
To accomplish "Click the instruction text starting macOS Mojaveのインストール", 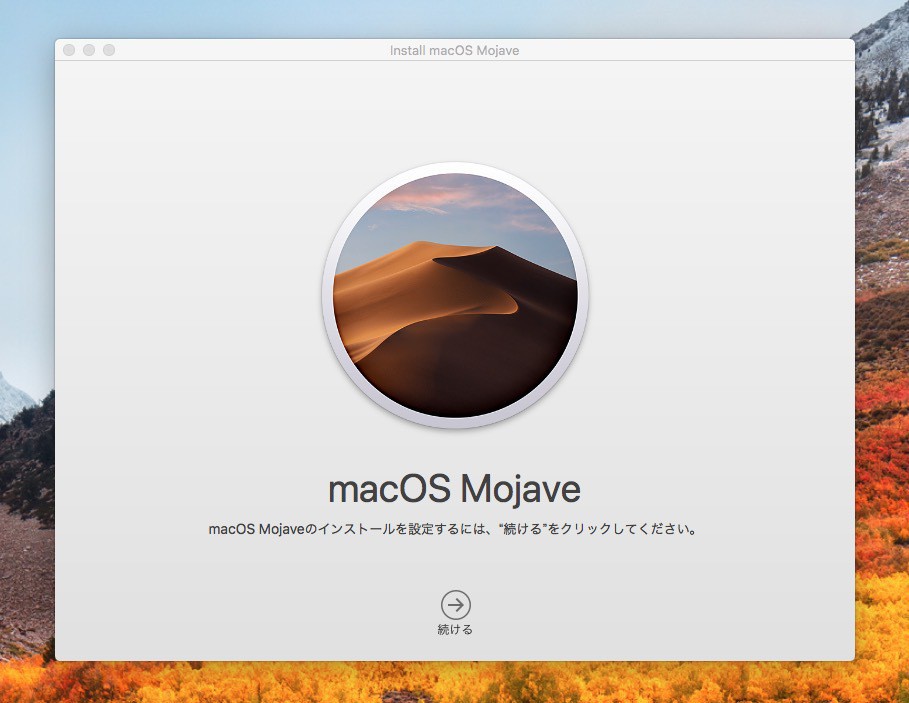I will pyautogui.click(x=453, y=529).
